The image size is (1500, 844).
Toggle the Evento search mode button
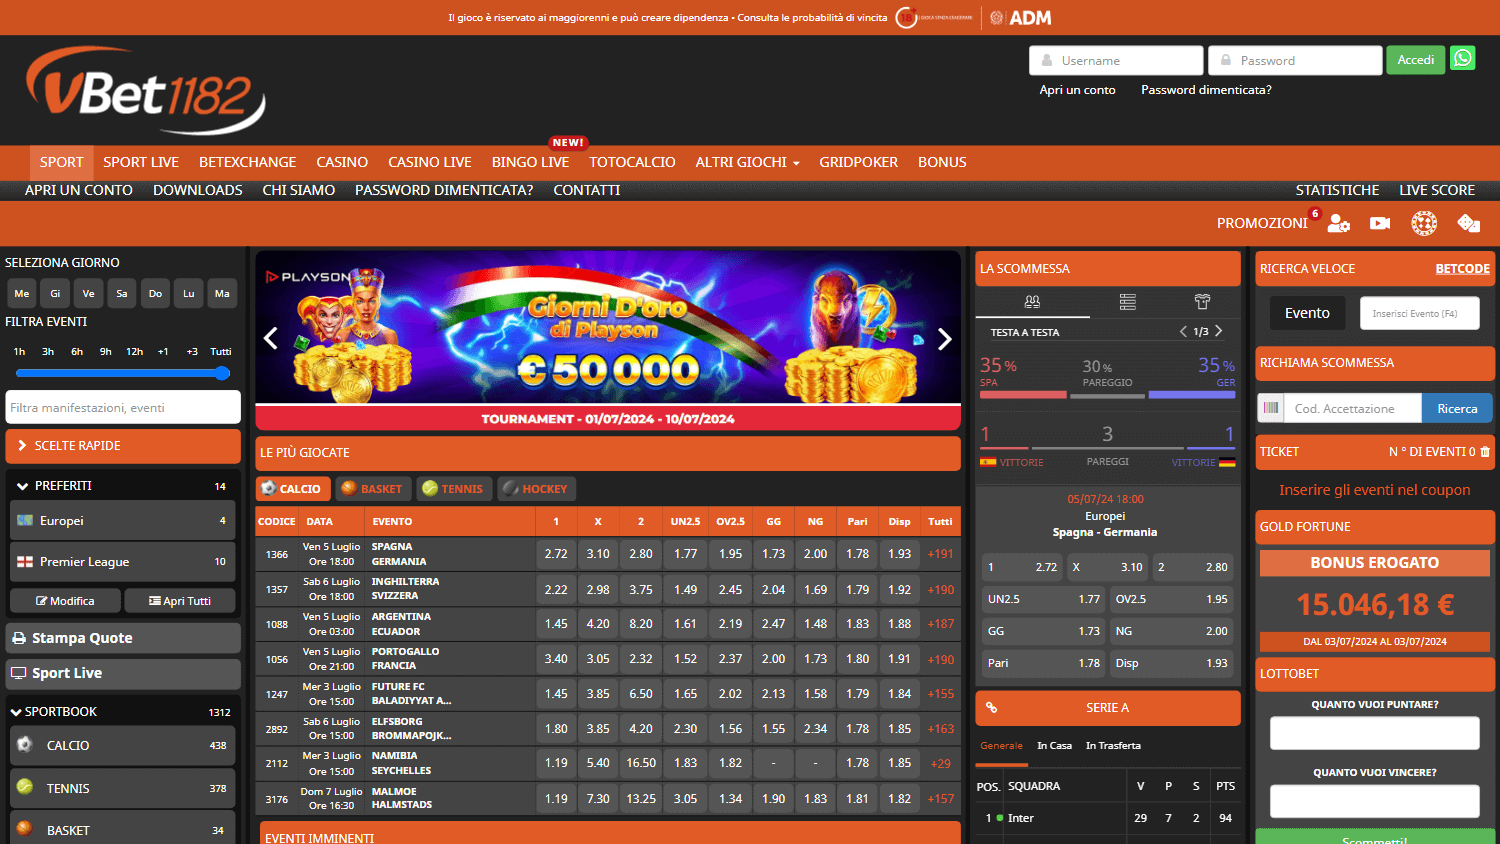click(1307, 313)
